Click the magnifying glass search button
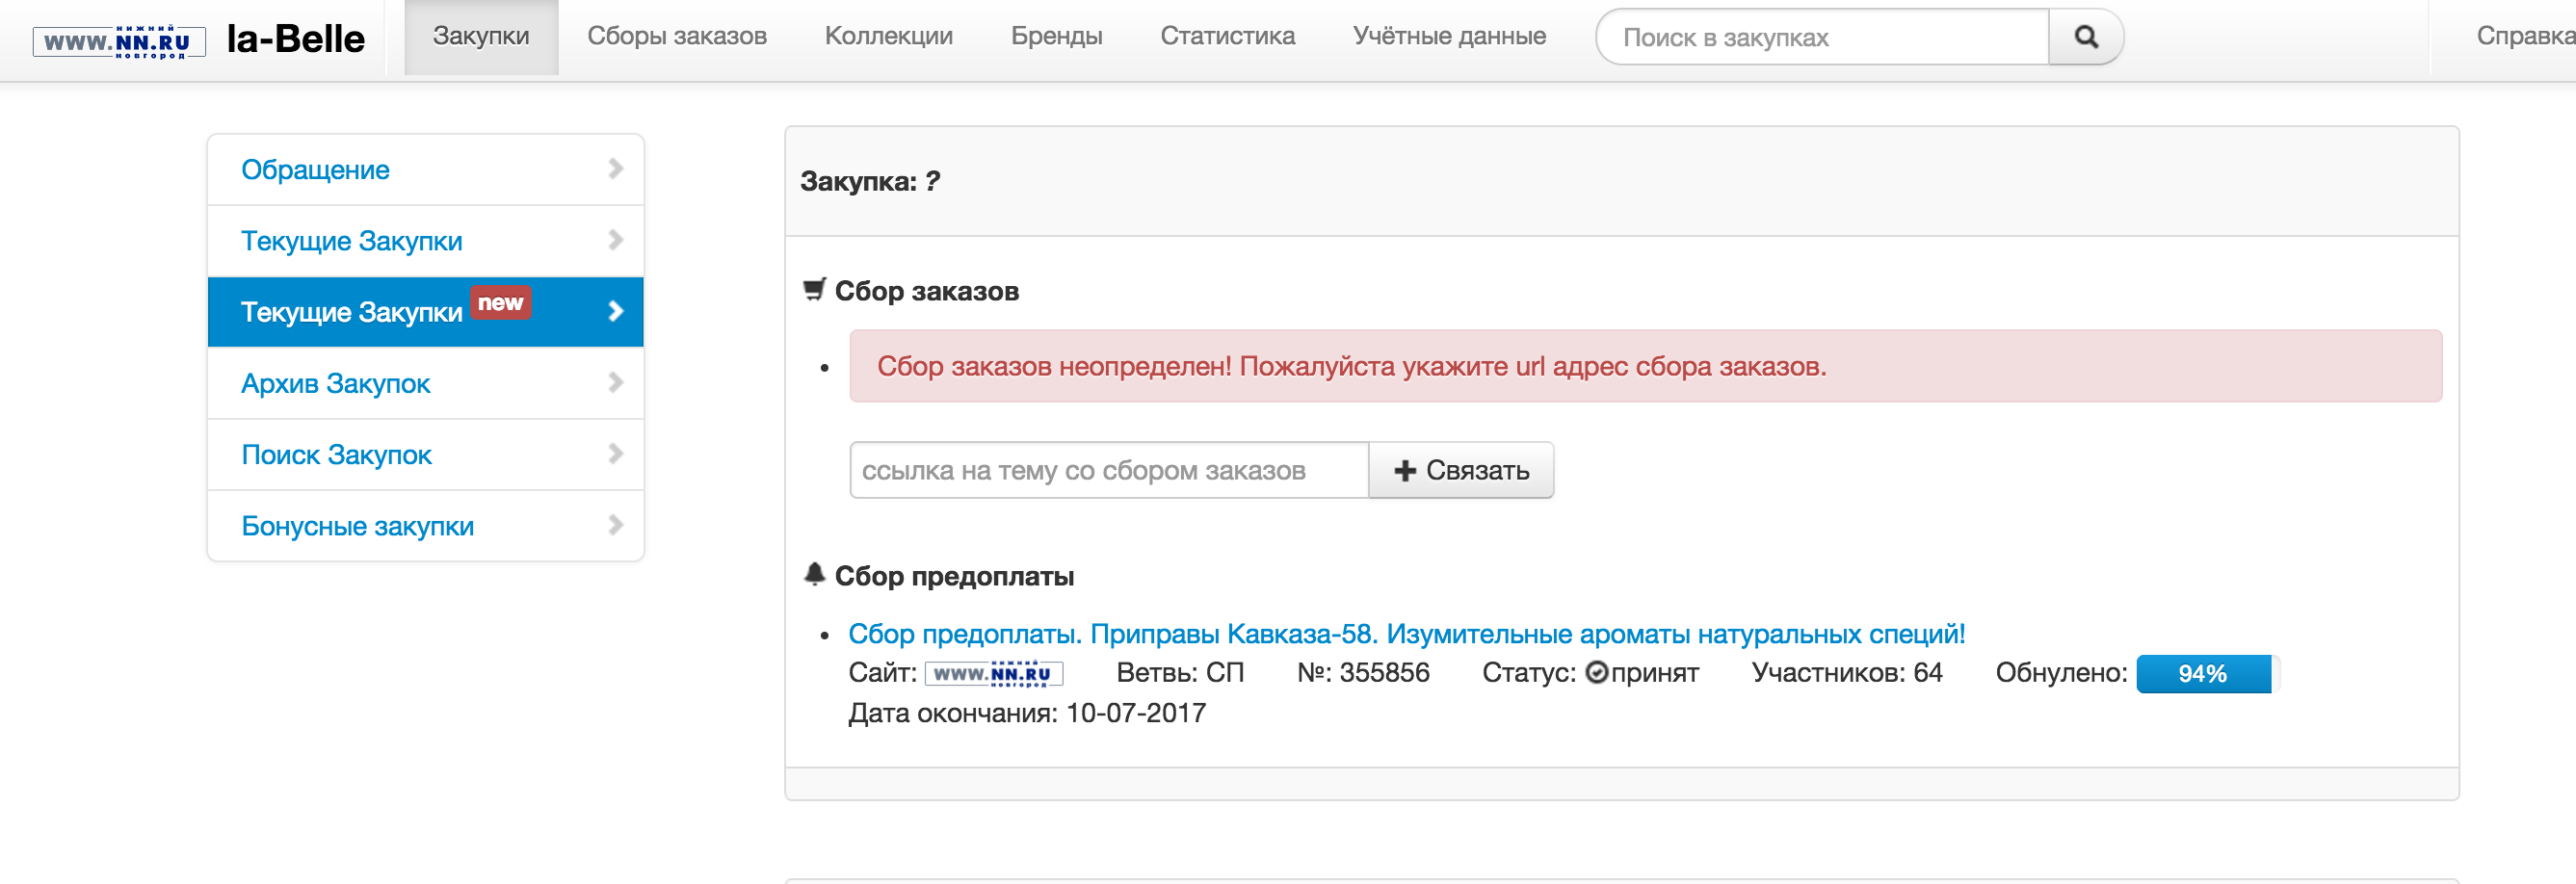 tap(2085, 37)
